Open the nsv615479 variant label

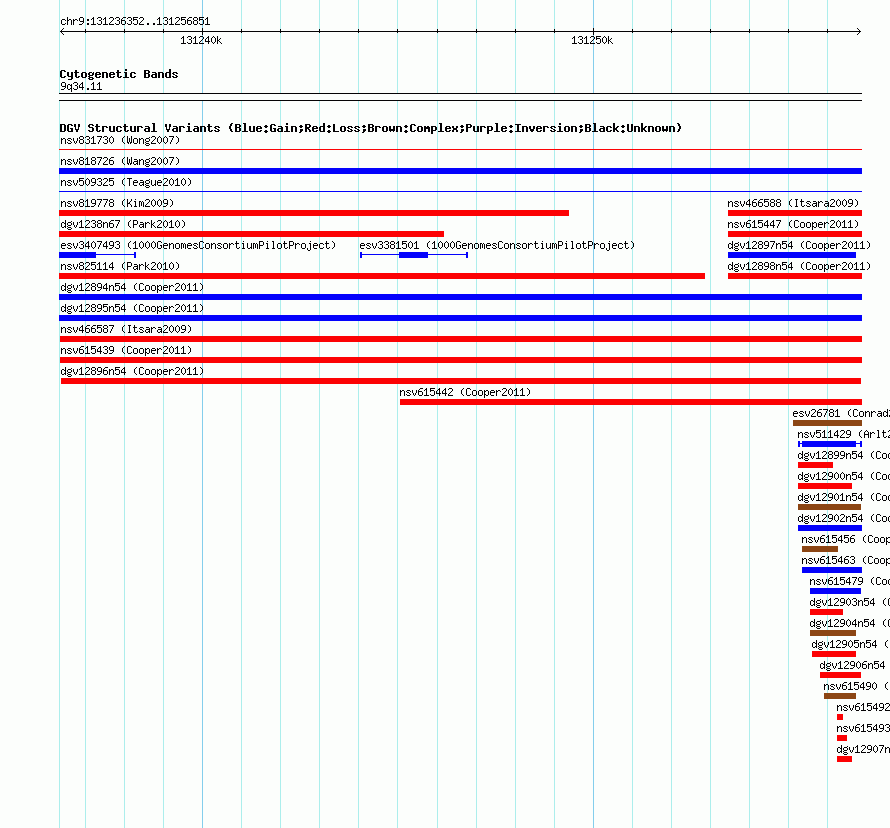[849, 581]
